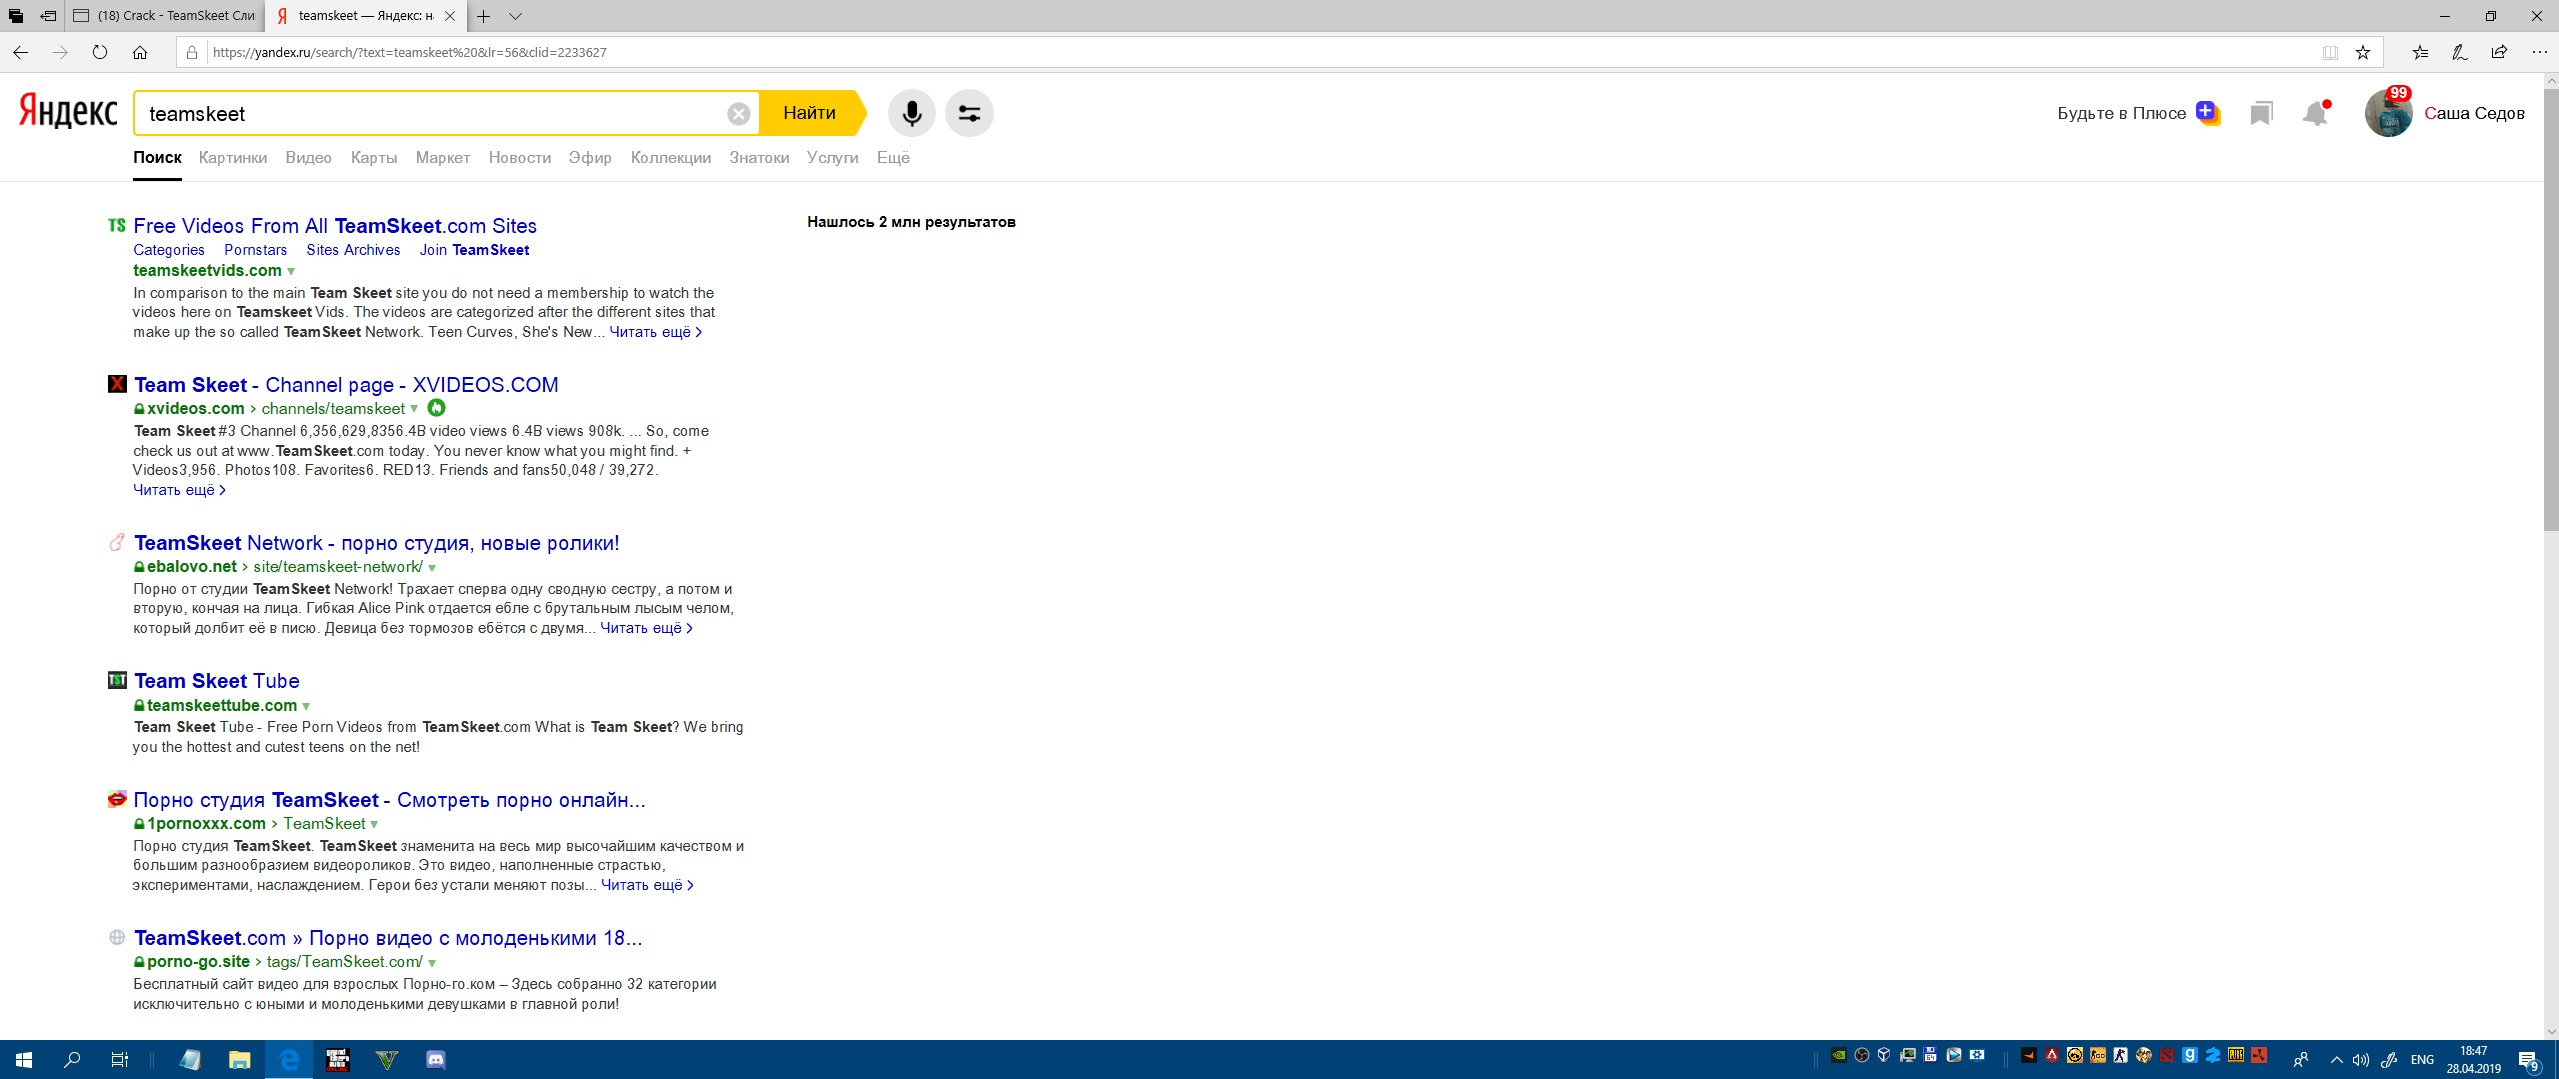The width and height of the screenshot is (2559, 1079).
Task: Switch to the Картинки tab
Action: (x=233, y=157)
